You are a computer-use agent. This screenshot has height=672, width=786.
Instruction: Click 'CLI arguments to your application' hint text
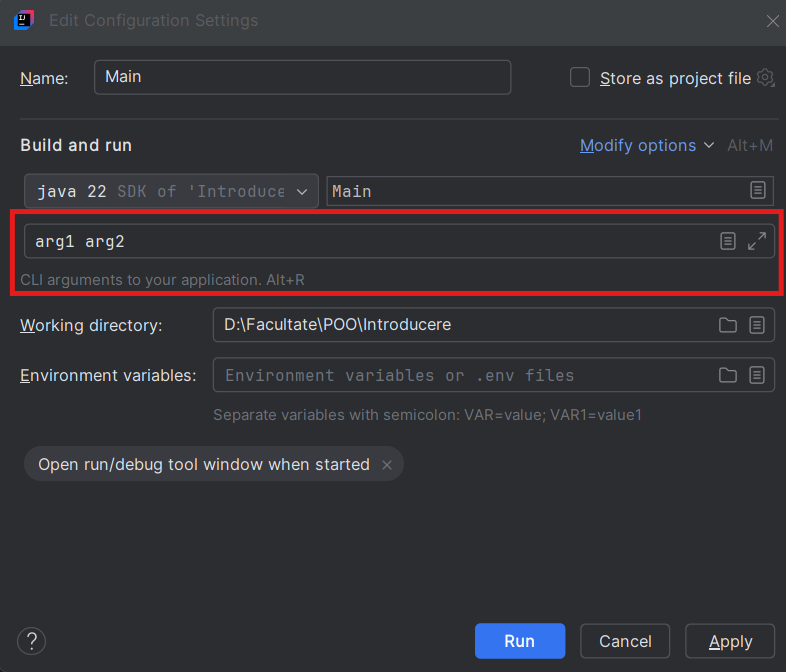pyautogui.click(x=162, y=280)
